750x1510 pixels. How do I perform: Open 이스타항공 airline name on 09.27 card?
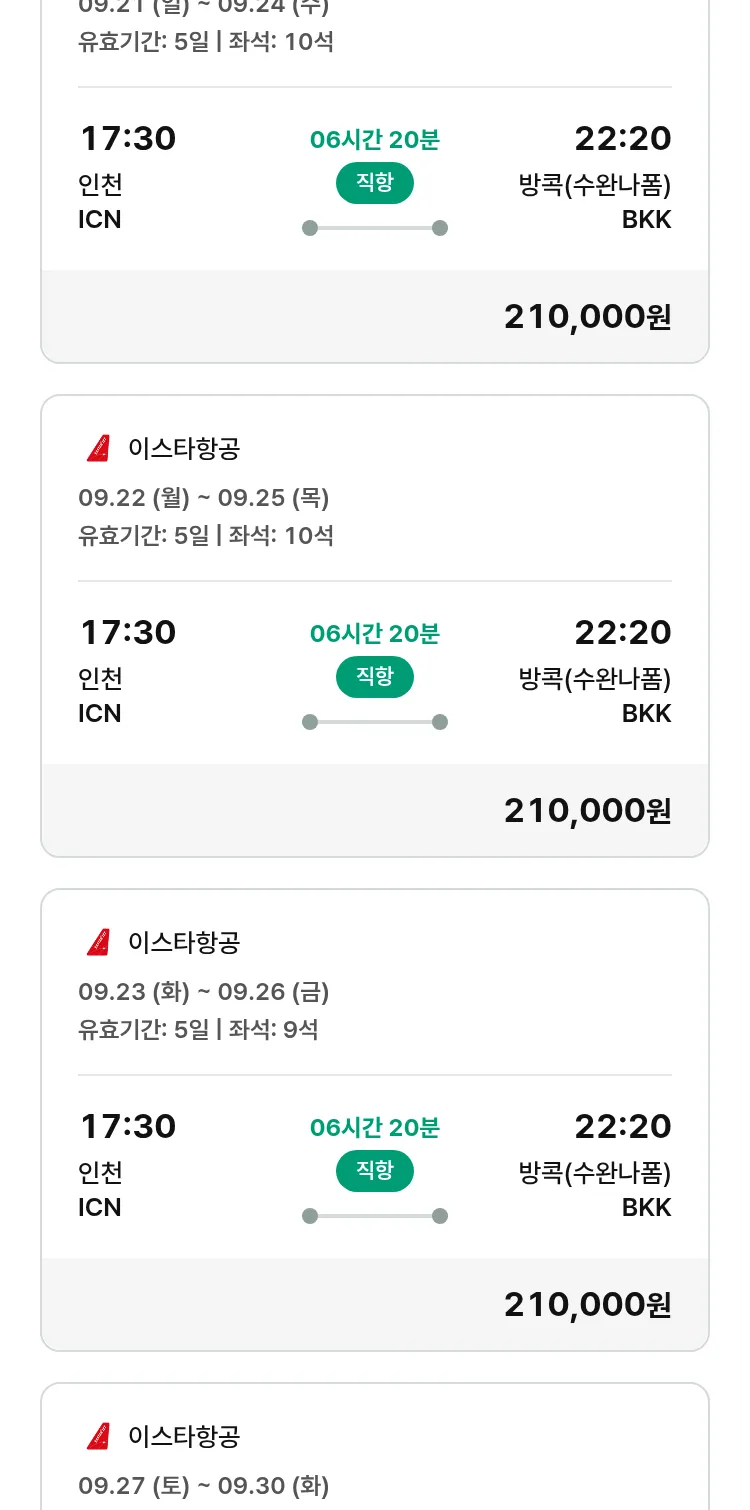point(184,1436)
